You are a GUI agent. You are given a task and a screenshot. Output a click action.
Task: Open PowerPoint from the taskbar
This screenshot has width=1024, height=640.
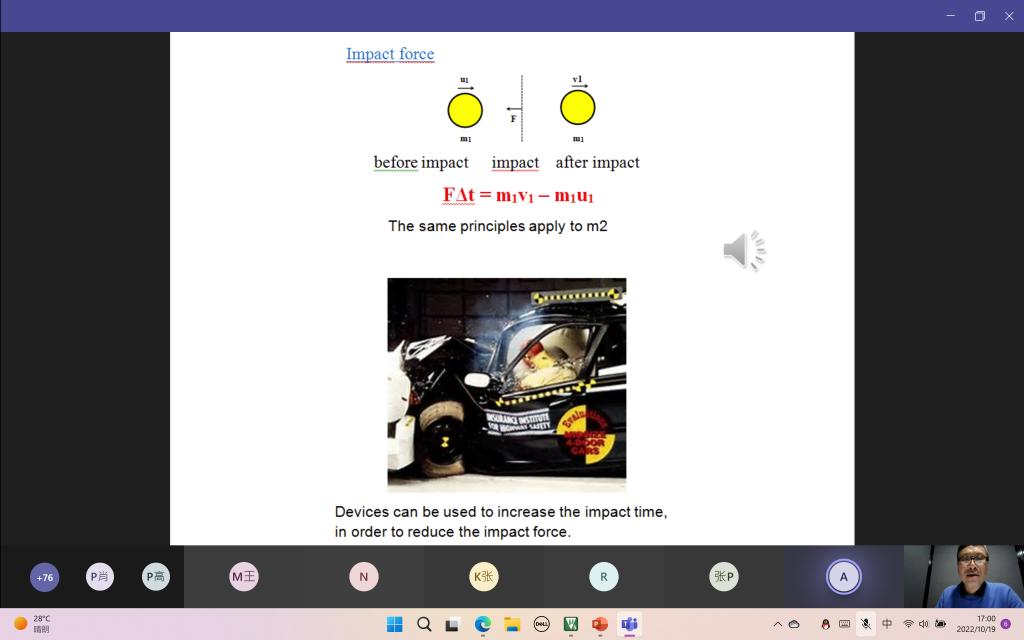(x=600, y=624)
